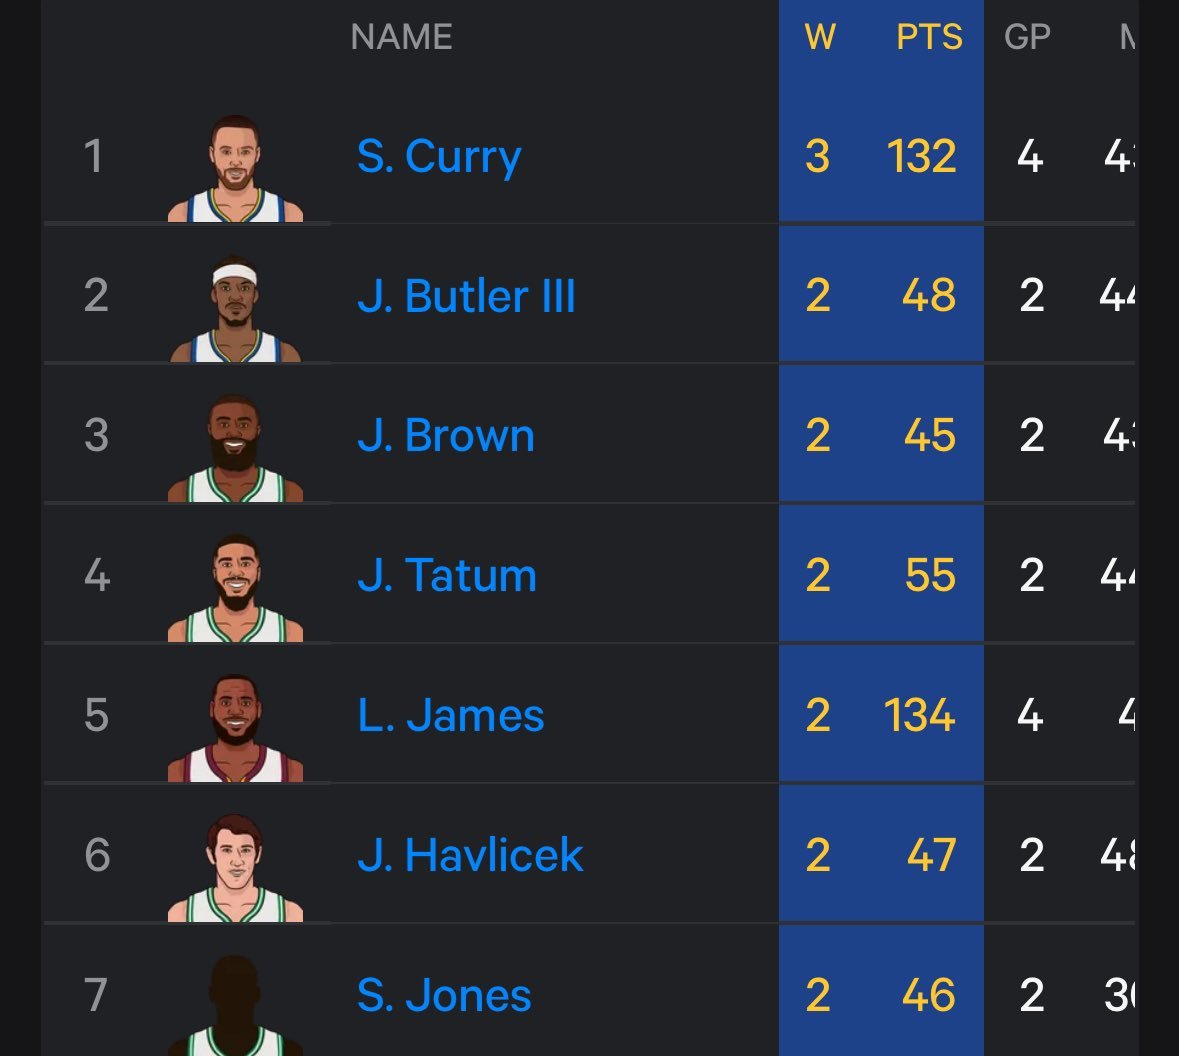Open the S. Jones player link
This screenshot has width=1179, height=1056.
tap(444, 995)
